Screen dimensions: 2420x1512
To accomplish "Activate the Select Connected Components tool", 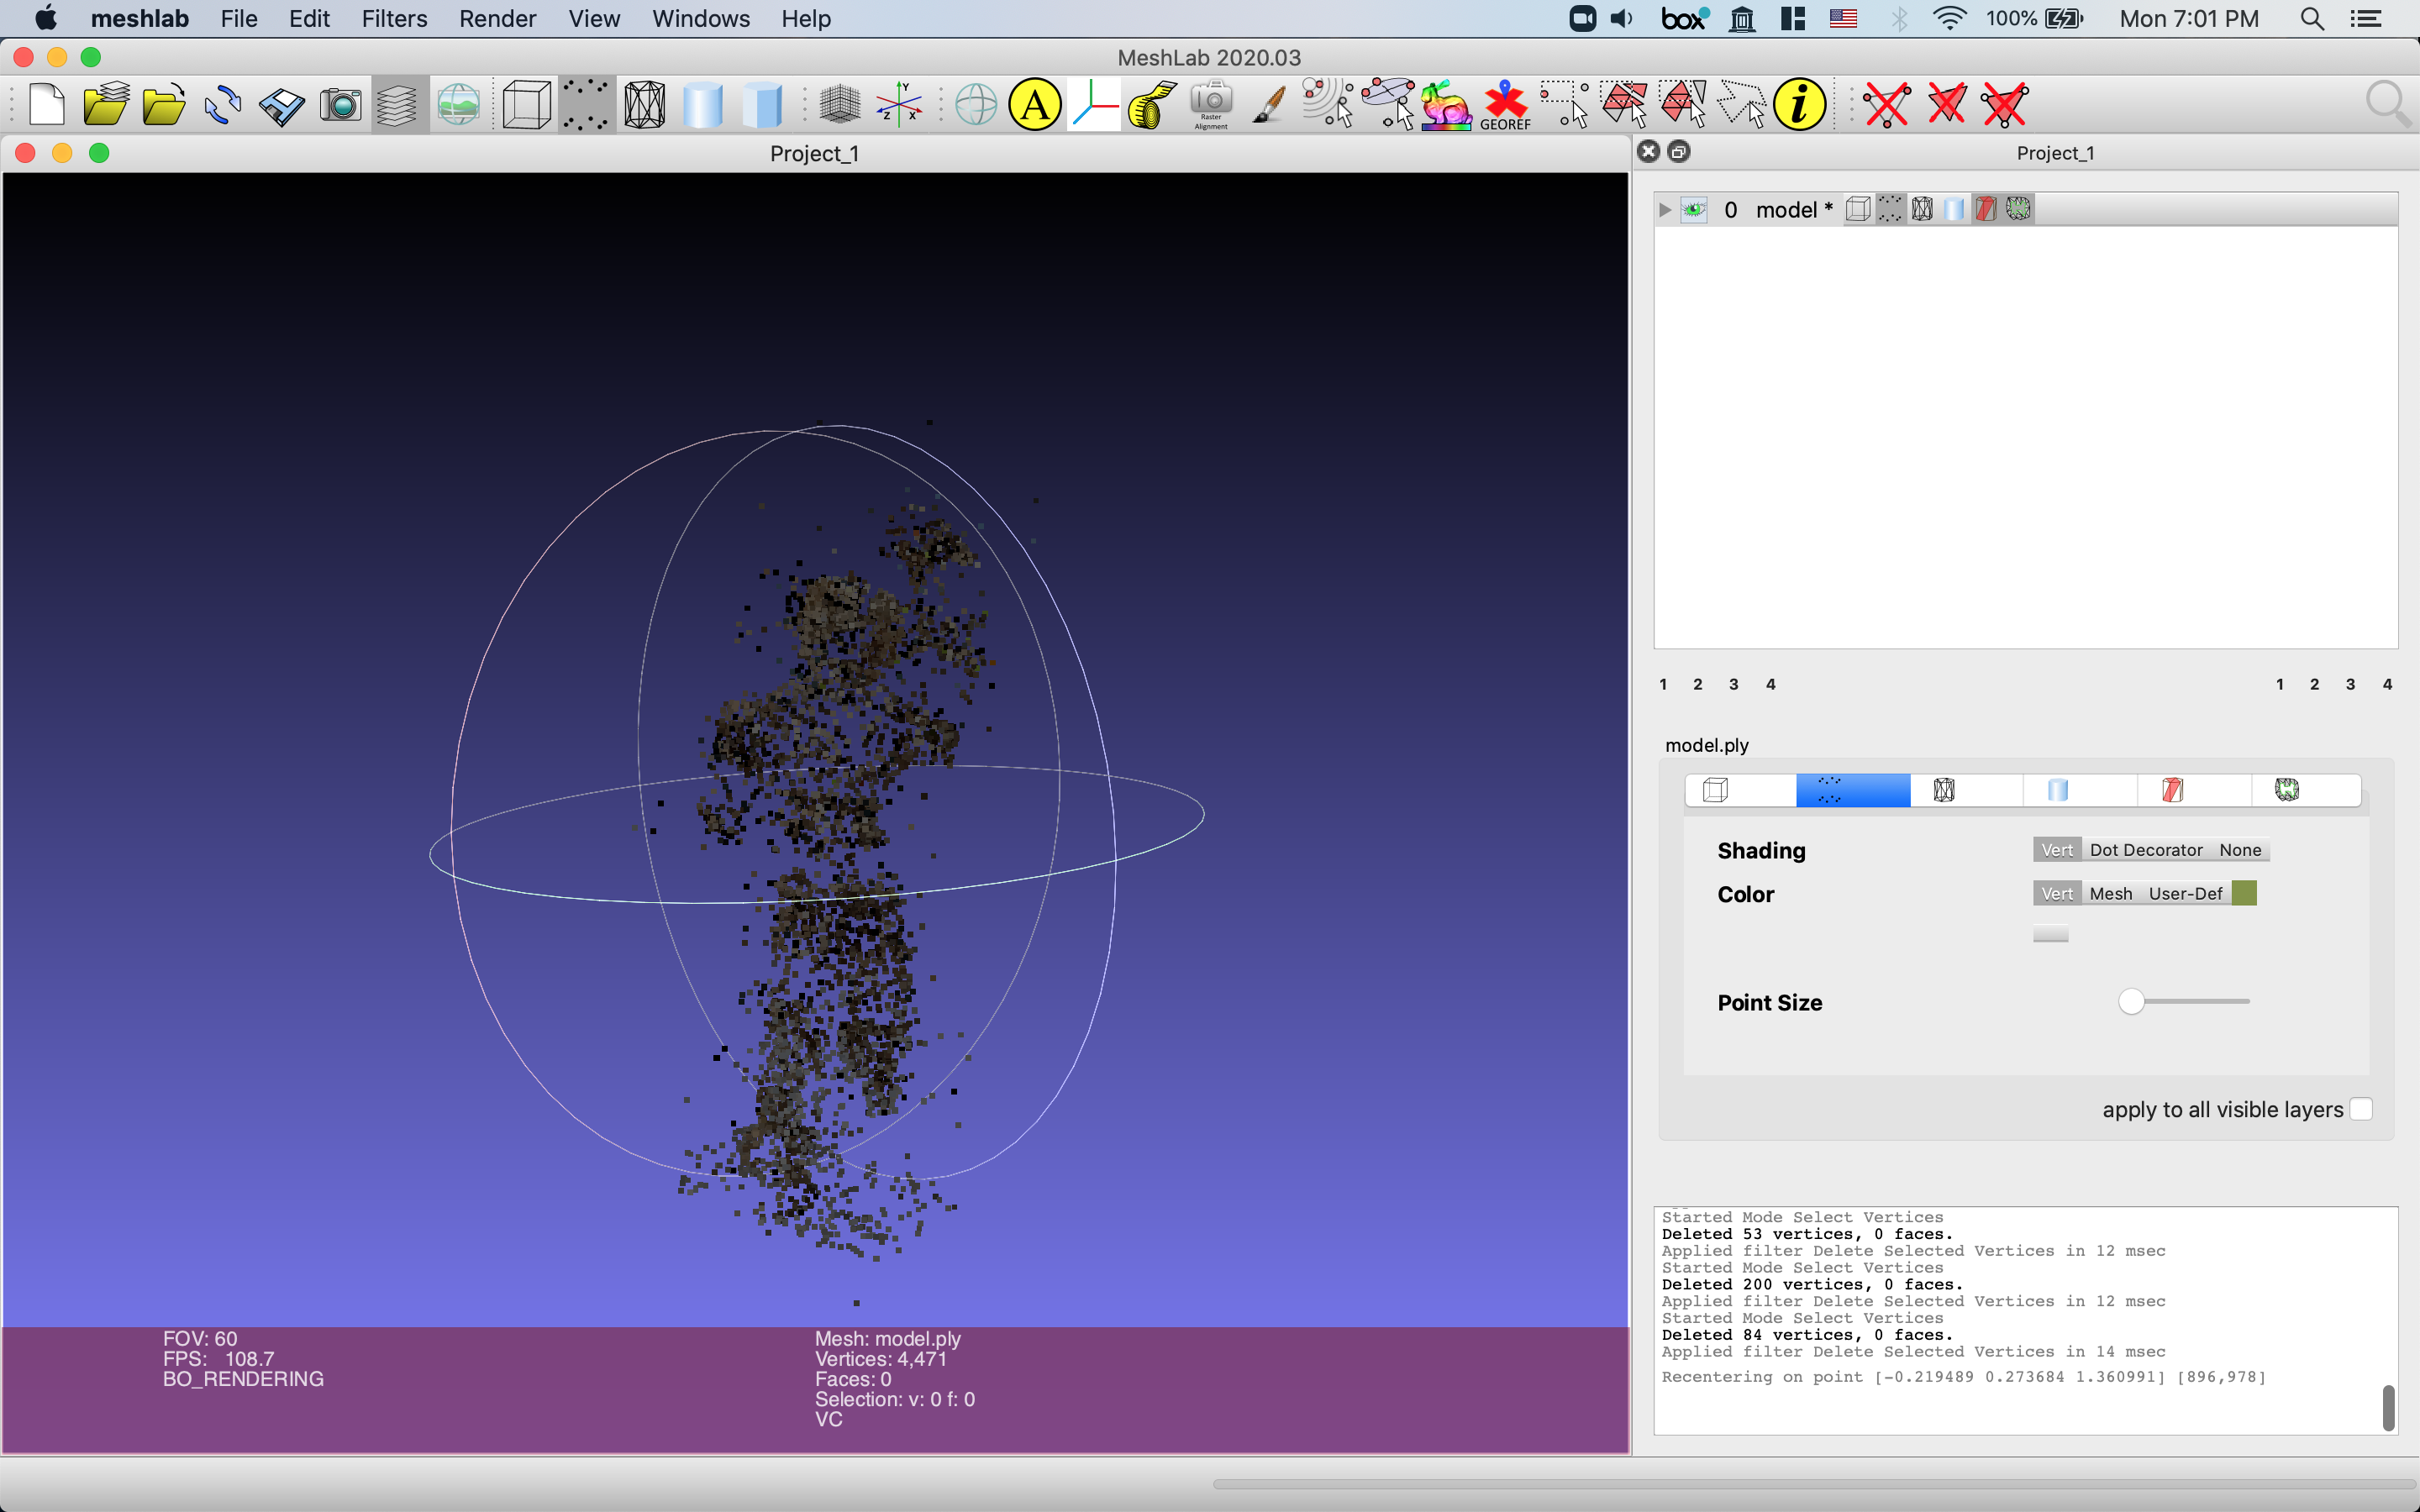I will click(x=1682, y=104).
